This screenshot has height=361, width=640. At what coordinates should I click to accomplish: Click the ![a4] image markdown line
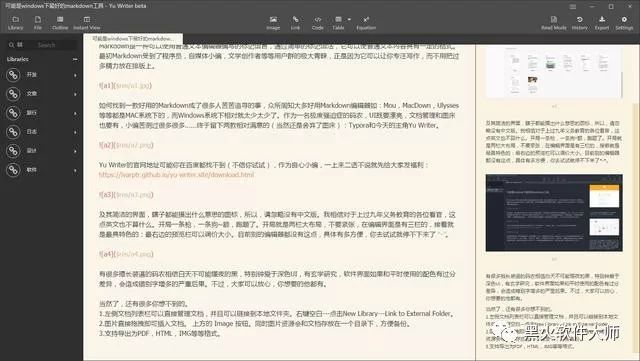coord(126,254)
